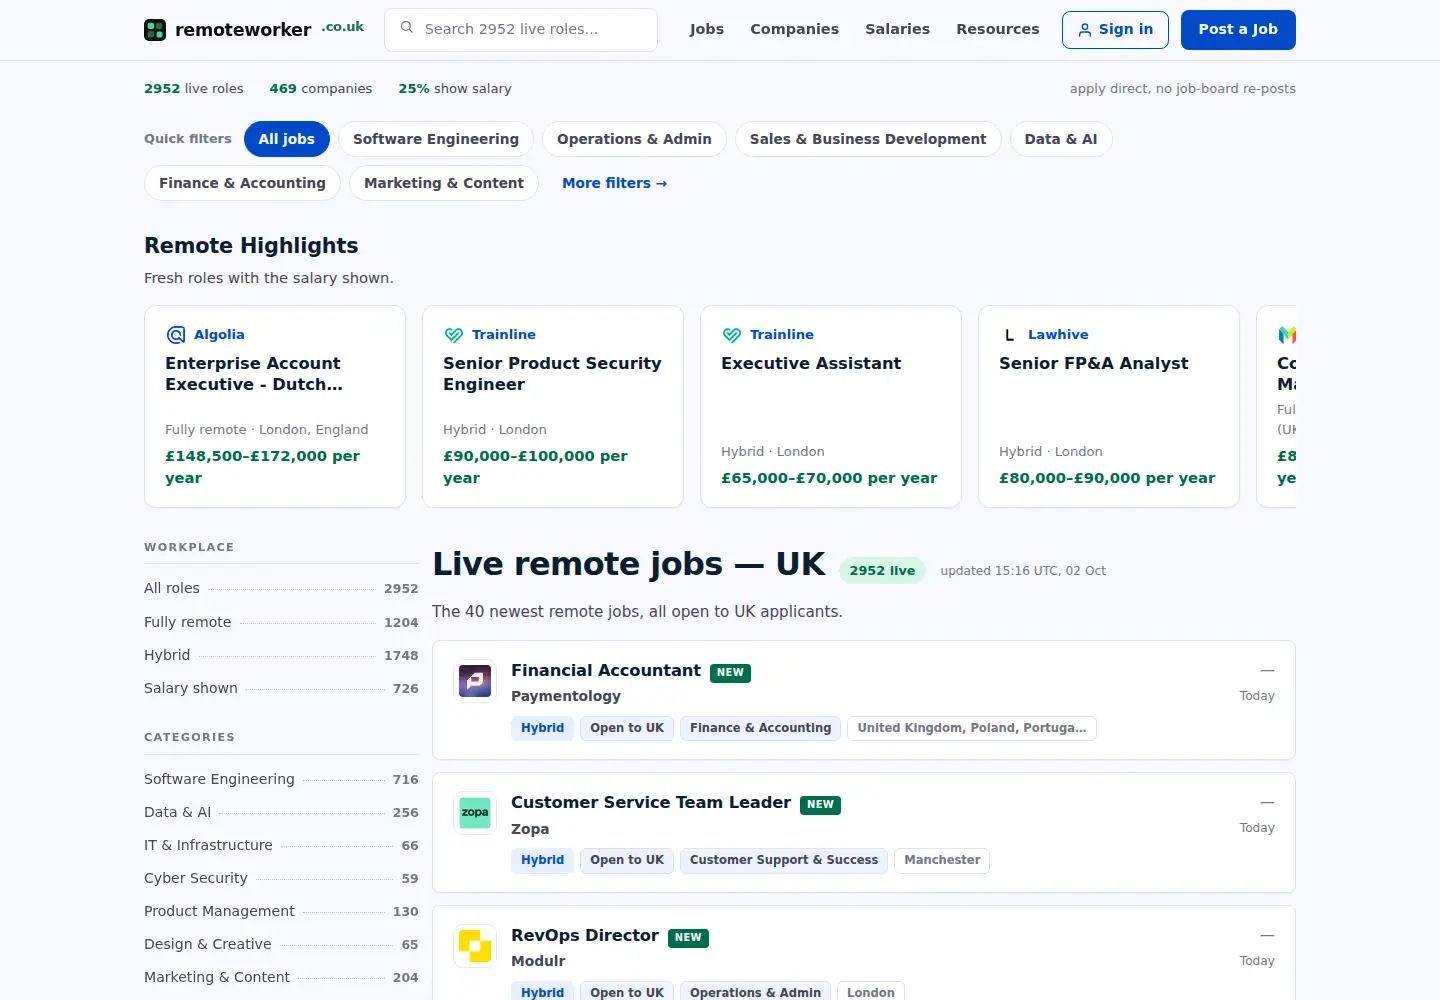Select Cyber Security category
The height and width of the screenshot is (1000, 1440).
(281, 878)
